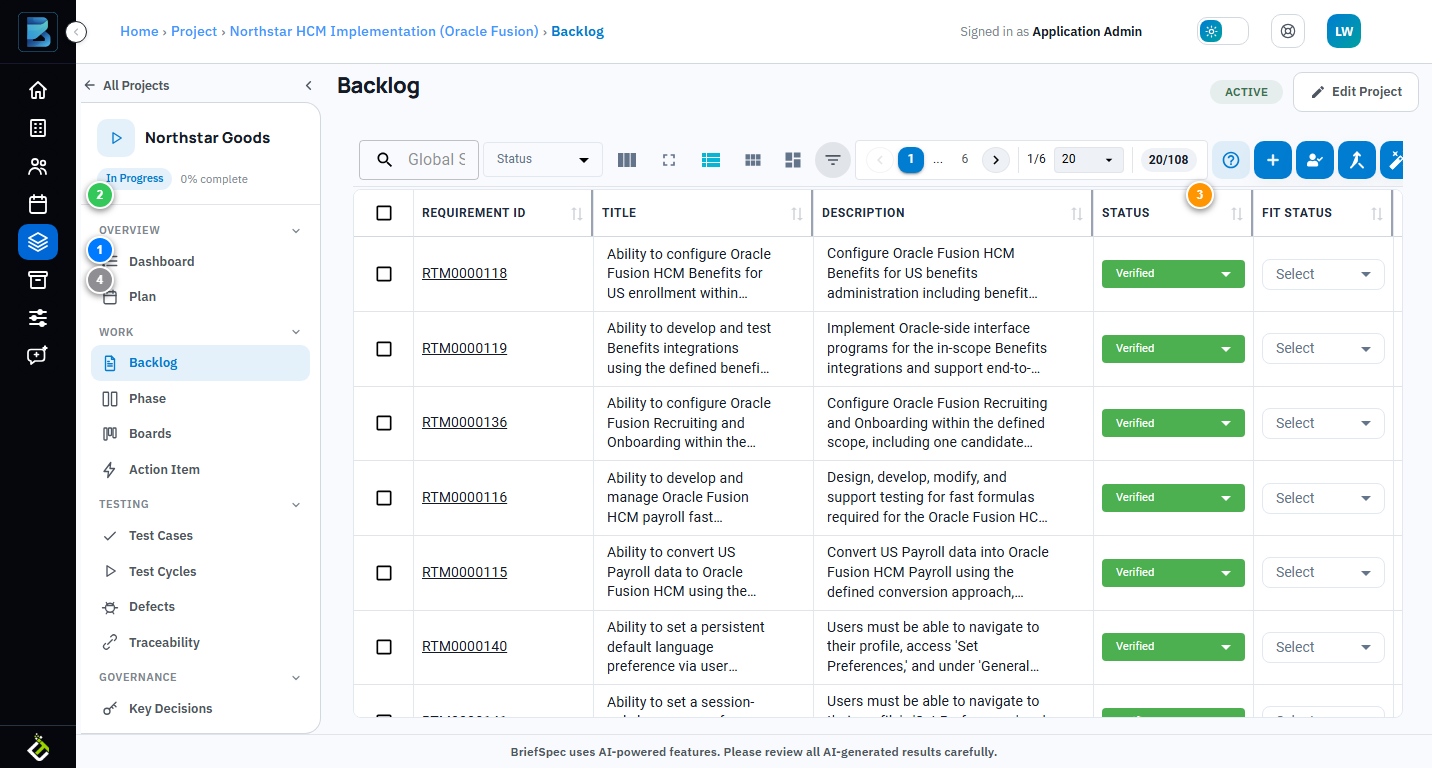The height and width of the screenshot is (768, 1432).
Task: Collapse project sidebar with chevron next to All Projects
Action: coord(309,86)
